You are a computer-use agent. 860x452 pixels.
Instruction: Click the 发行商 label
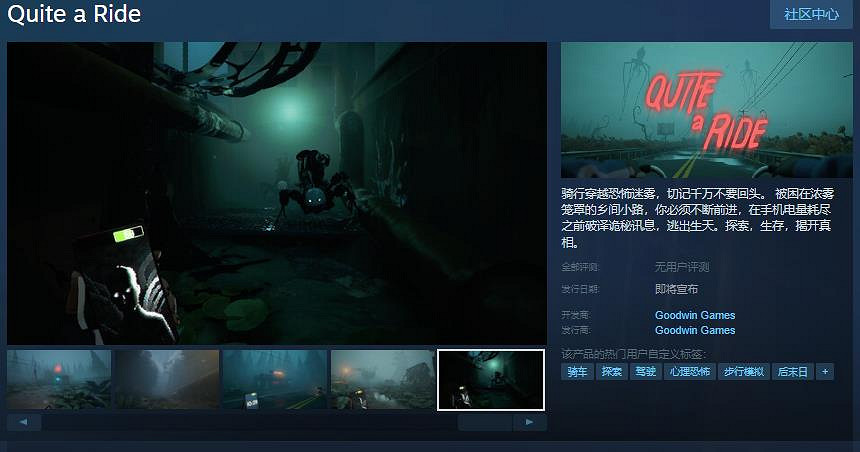pos(575,330)
